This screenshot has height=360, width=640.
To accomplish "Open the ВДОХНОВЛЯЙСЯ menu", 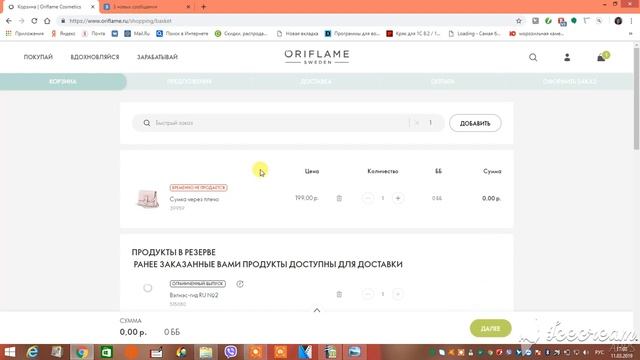I will click(x=95, y=57).
